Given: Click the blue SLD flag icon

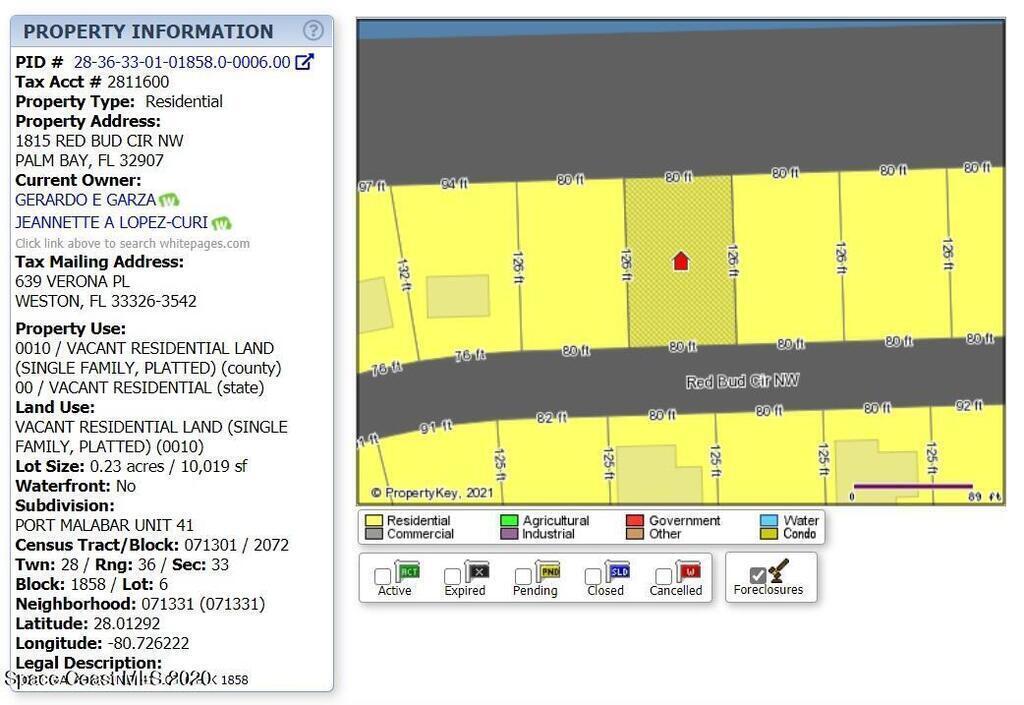Looking at the screenshot, I should click(617, 572).
